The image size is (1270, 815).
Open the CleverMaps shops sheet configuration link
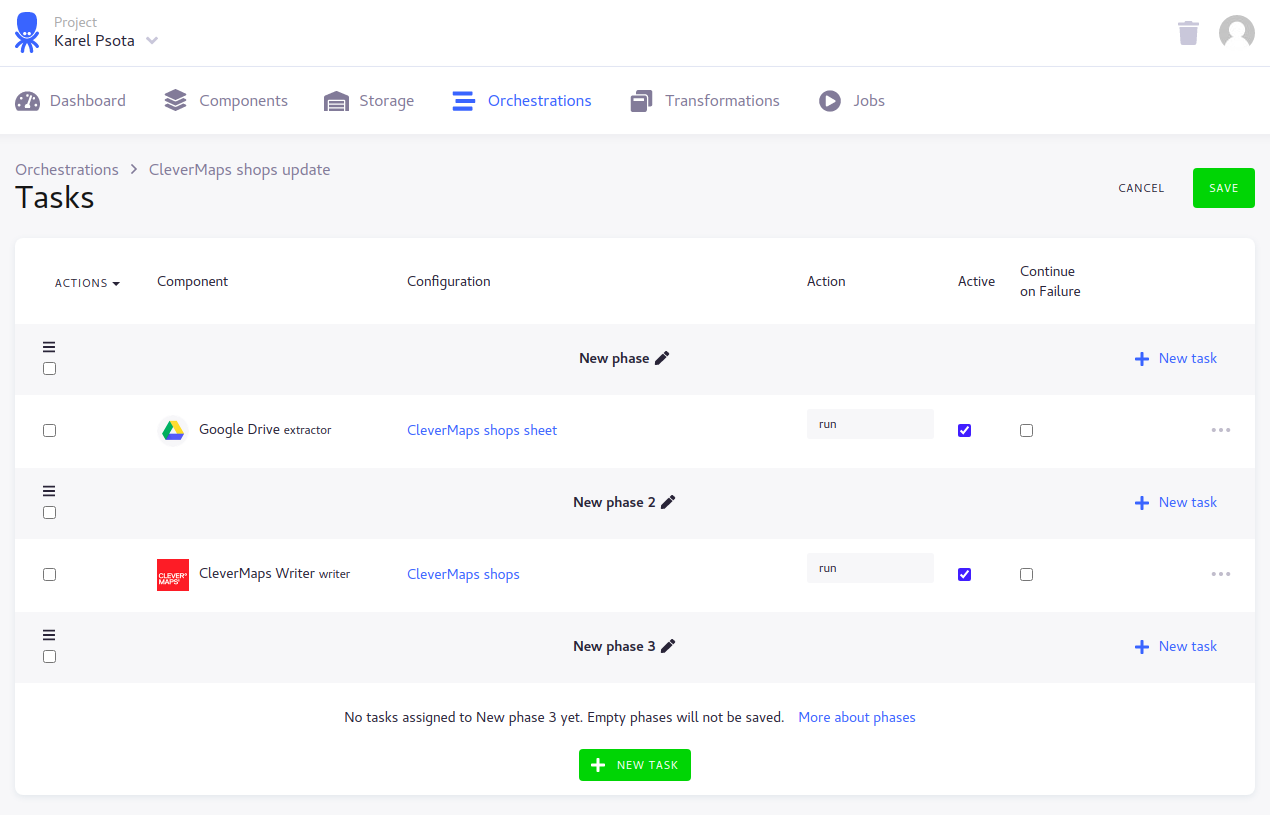[482, 430]
